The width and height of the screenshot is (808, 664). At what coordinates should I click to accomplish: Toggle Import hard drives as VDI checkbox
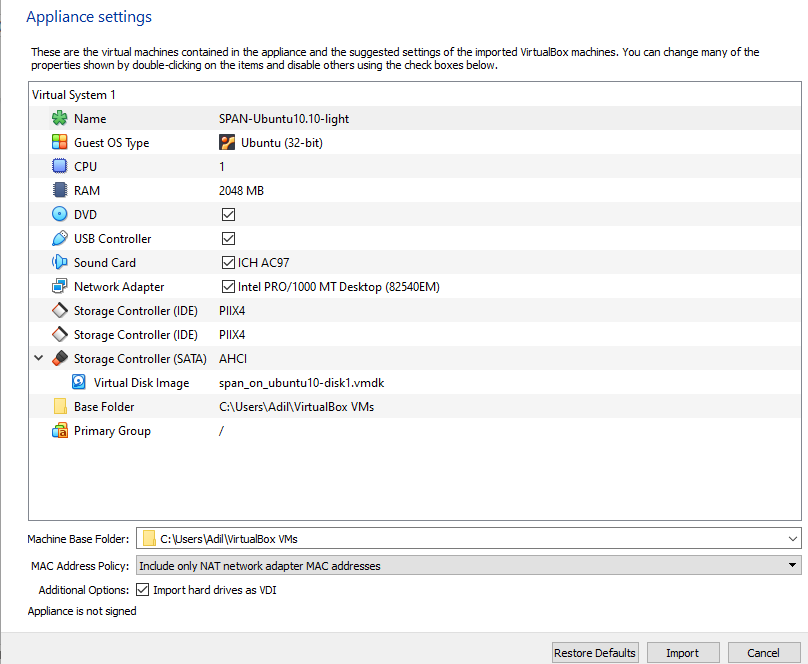pyautogui.click(x=143, y=590)
